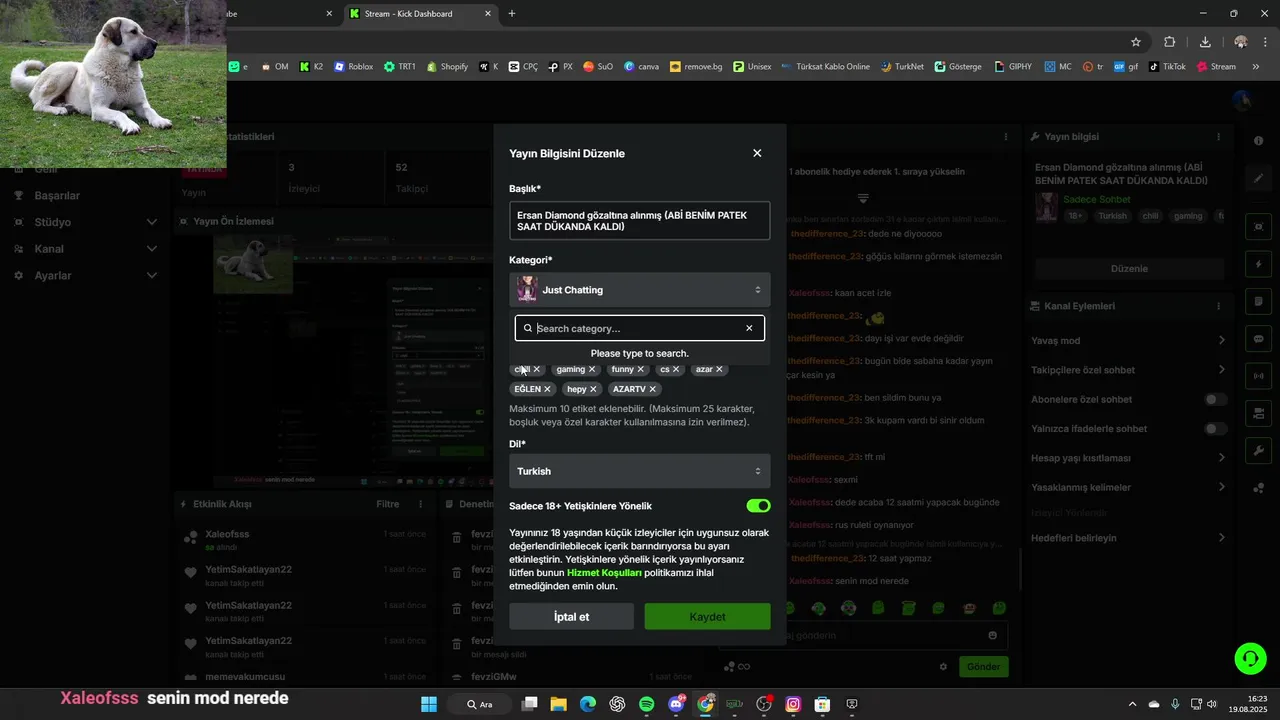Remove the chill tag

click(x=537, y=369)
